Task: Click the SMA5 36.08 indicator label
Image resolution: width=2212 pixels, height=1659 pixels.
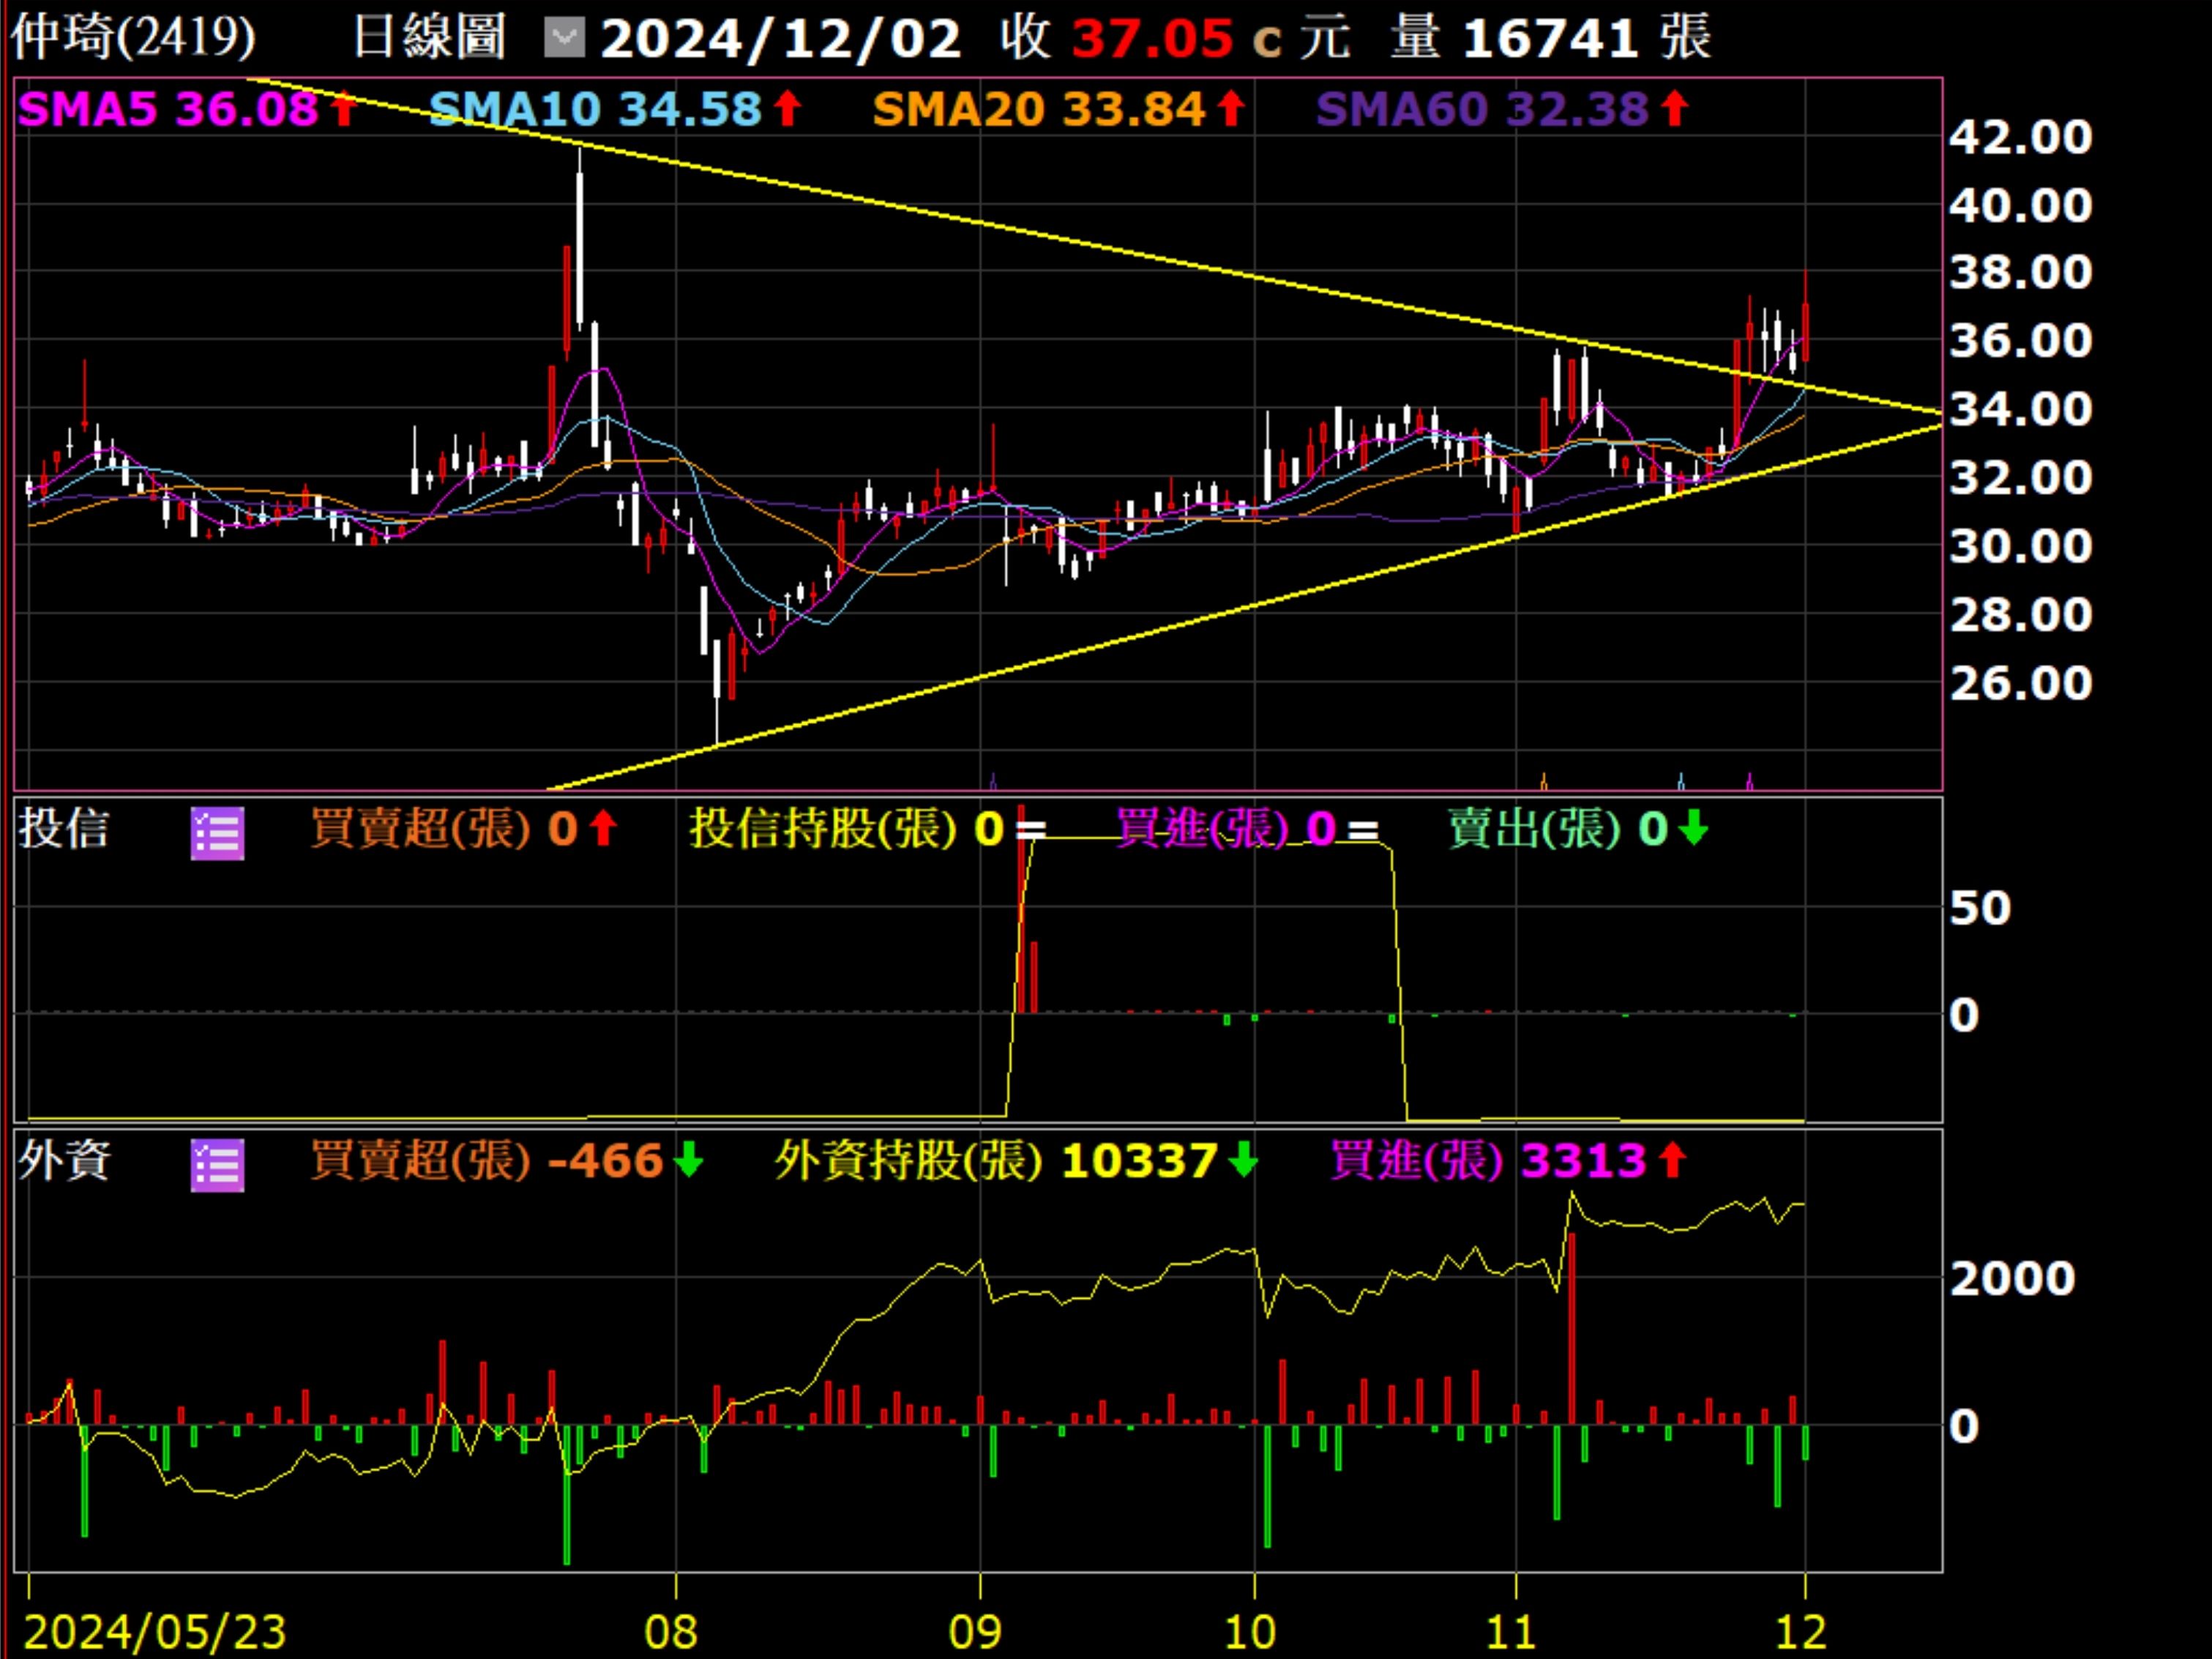Action: coord(167,109)
